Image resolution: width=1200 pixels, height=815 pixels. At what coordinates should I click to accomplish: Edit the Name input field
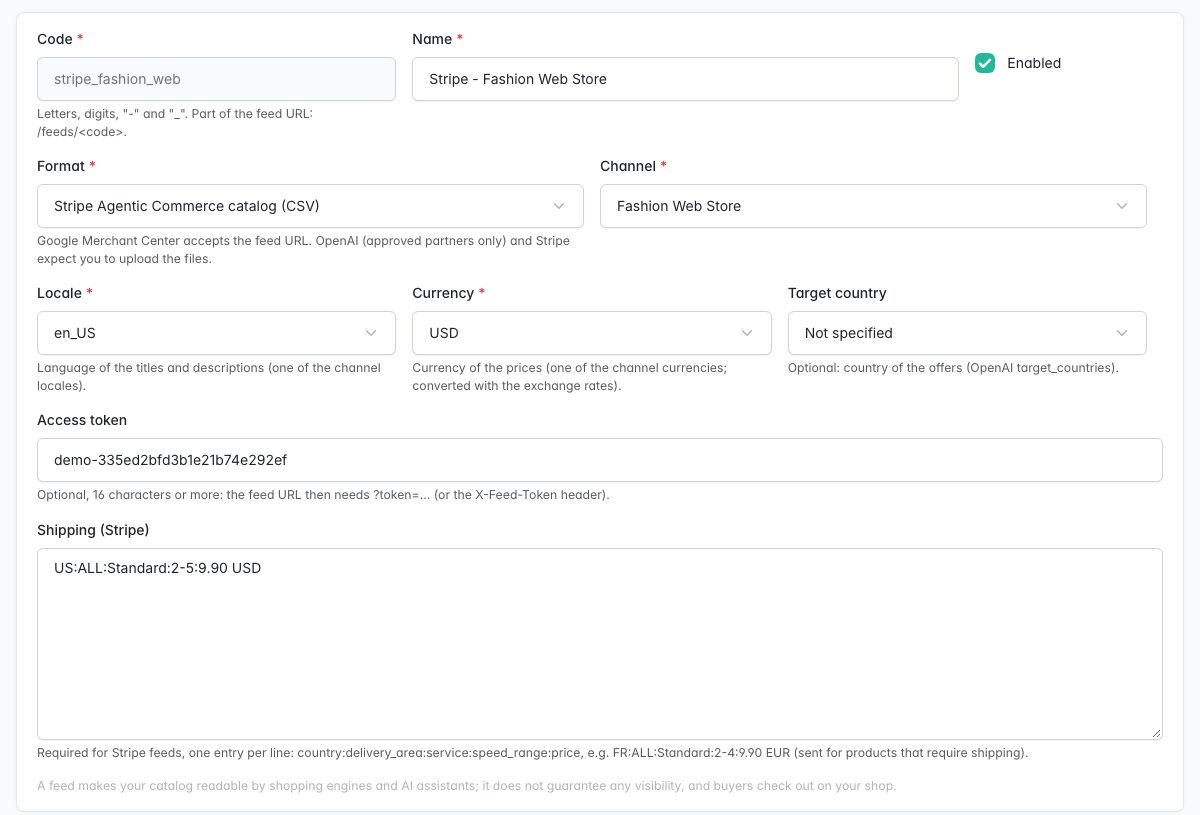685,79
